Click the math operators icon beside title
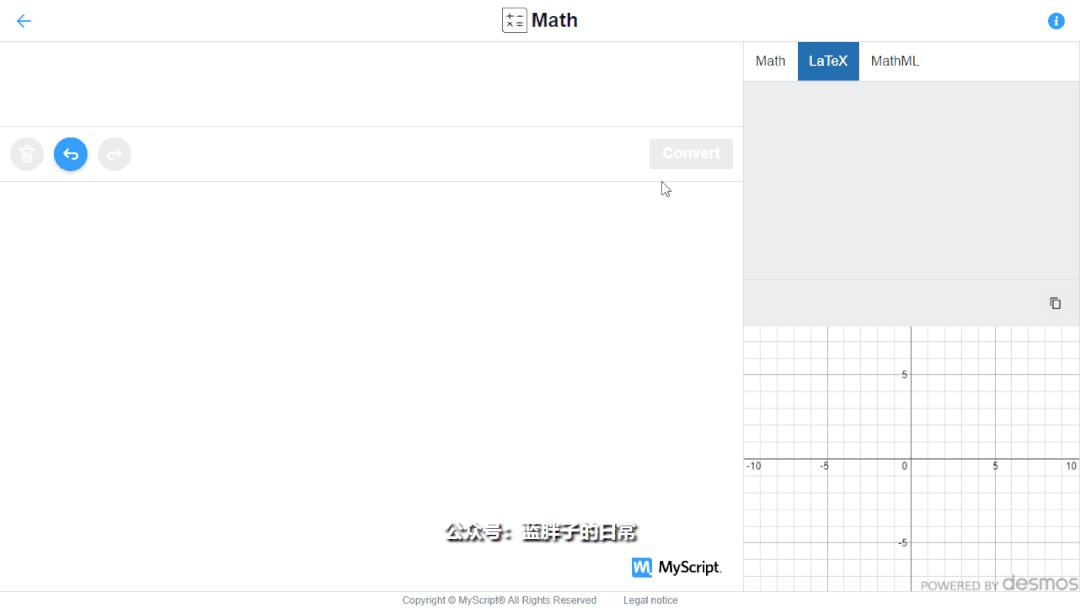The image size is (1080, 608). coord(514,21)
